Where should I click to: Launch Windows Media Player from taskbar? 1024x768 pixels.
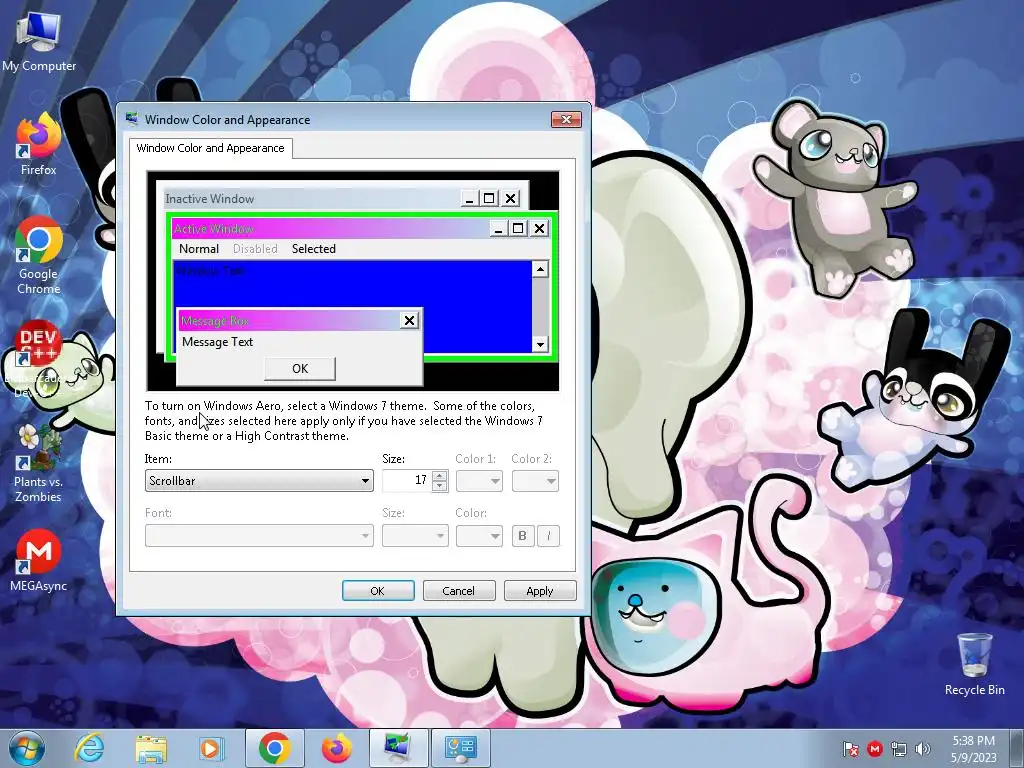(x=210, y=748)
